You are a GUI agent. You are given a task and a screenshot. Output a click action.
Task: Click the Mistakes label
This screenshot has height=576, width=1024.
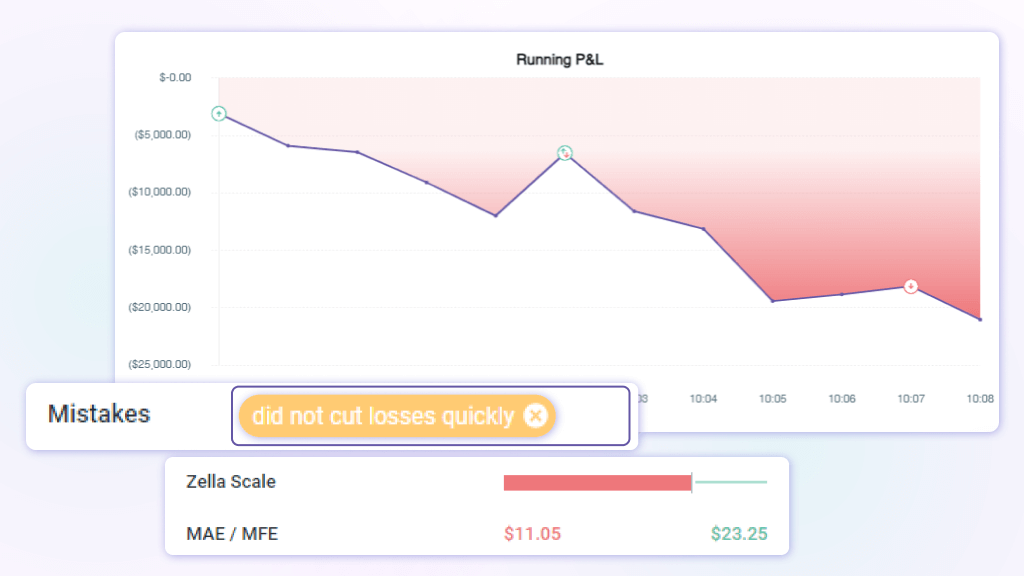[x=99, y=414]
